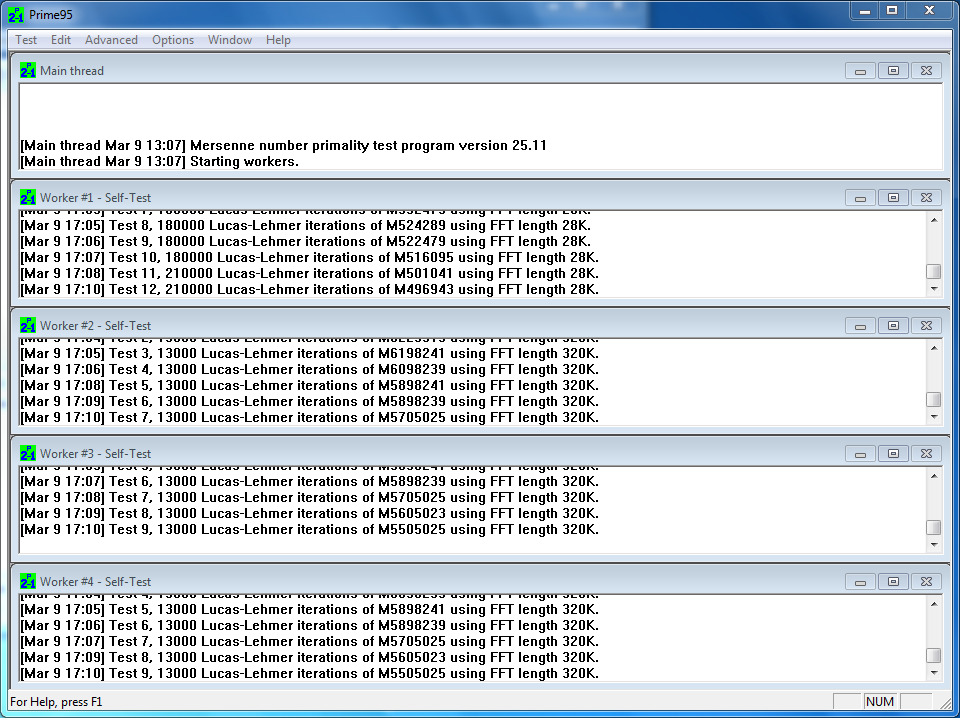
Task: Click Worker #1 Test 10 M516095 line
Action: click(309, 257)
